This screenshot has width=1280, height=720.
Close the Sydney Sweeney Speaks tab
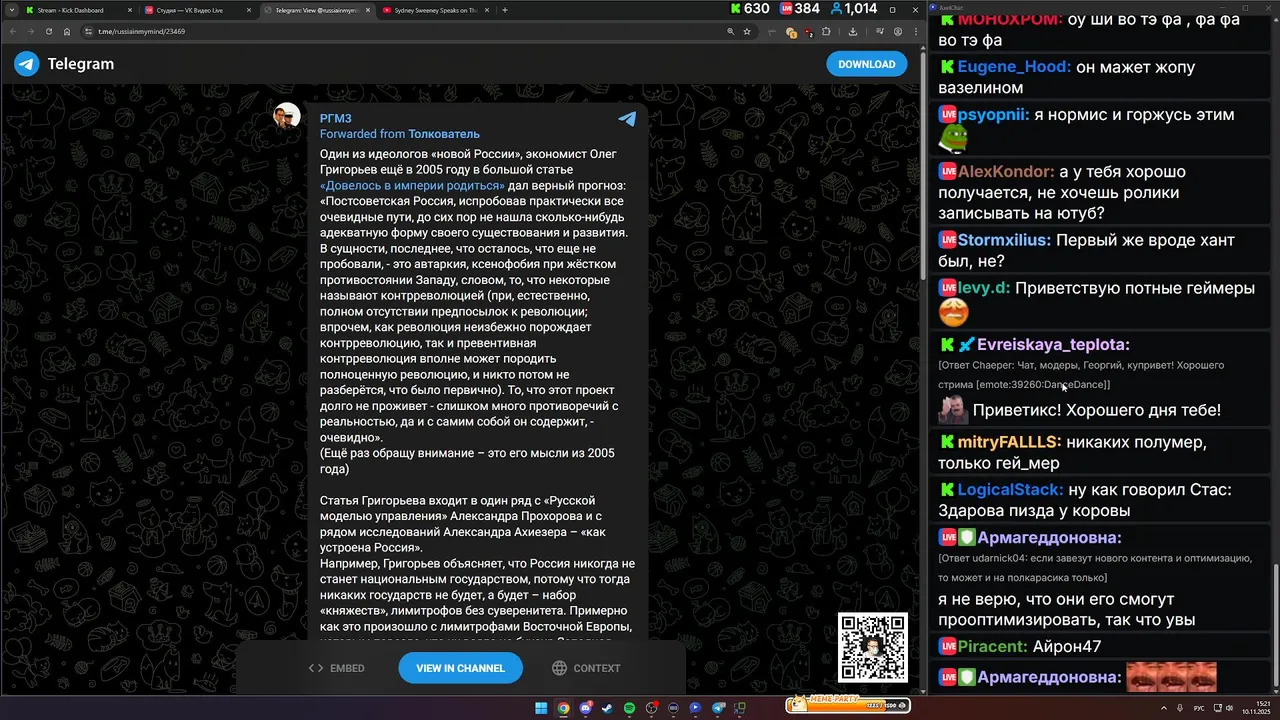485,10
